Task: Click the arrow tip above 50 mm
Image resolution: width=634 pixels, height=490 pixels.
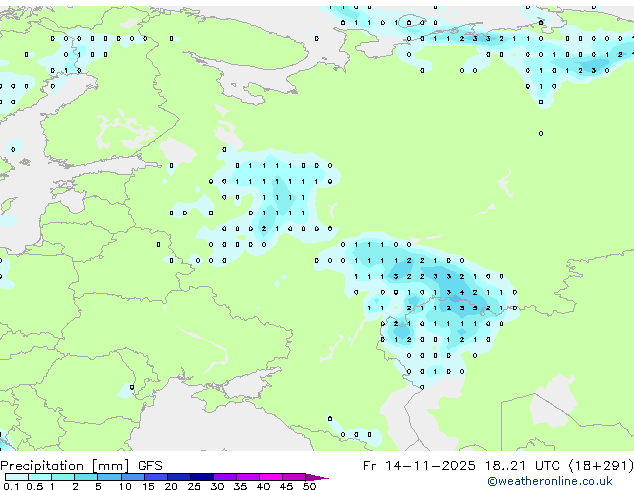Action: pyautogui.click(x=317, y=477)
